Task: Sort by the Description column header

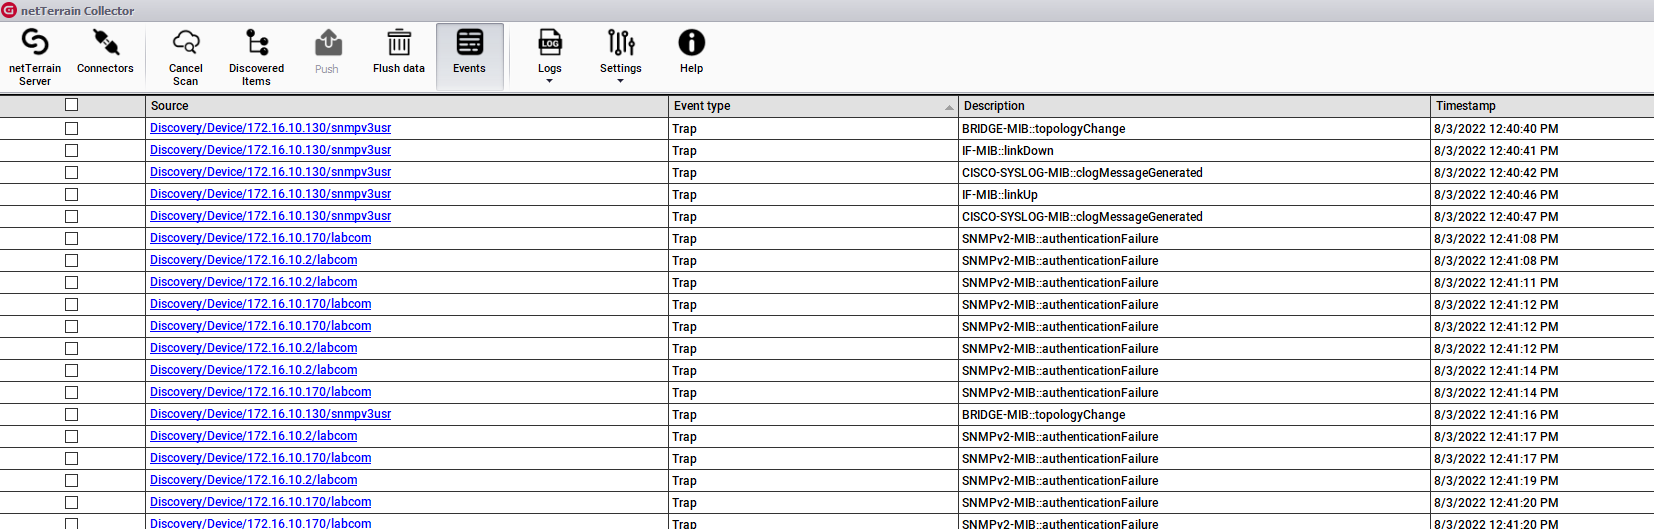Action: point(993,106)
